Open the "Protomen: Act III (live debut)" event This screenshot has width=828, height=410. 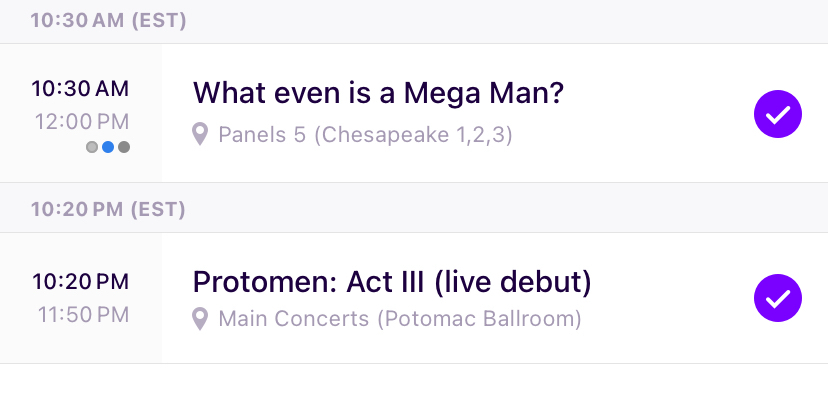point(392,282)
